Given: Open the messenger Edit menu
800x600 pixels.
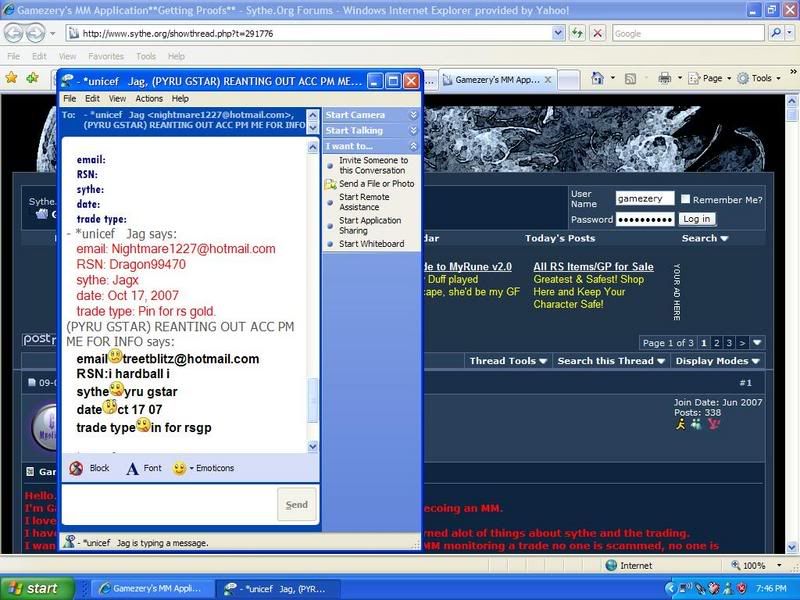Looking at the screenshot, I should 92,98.
